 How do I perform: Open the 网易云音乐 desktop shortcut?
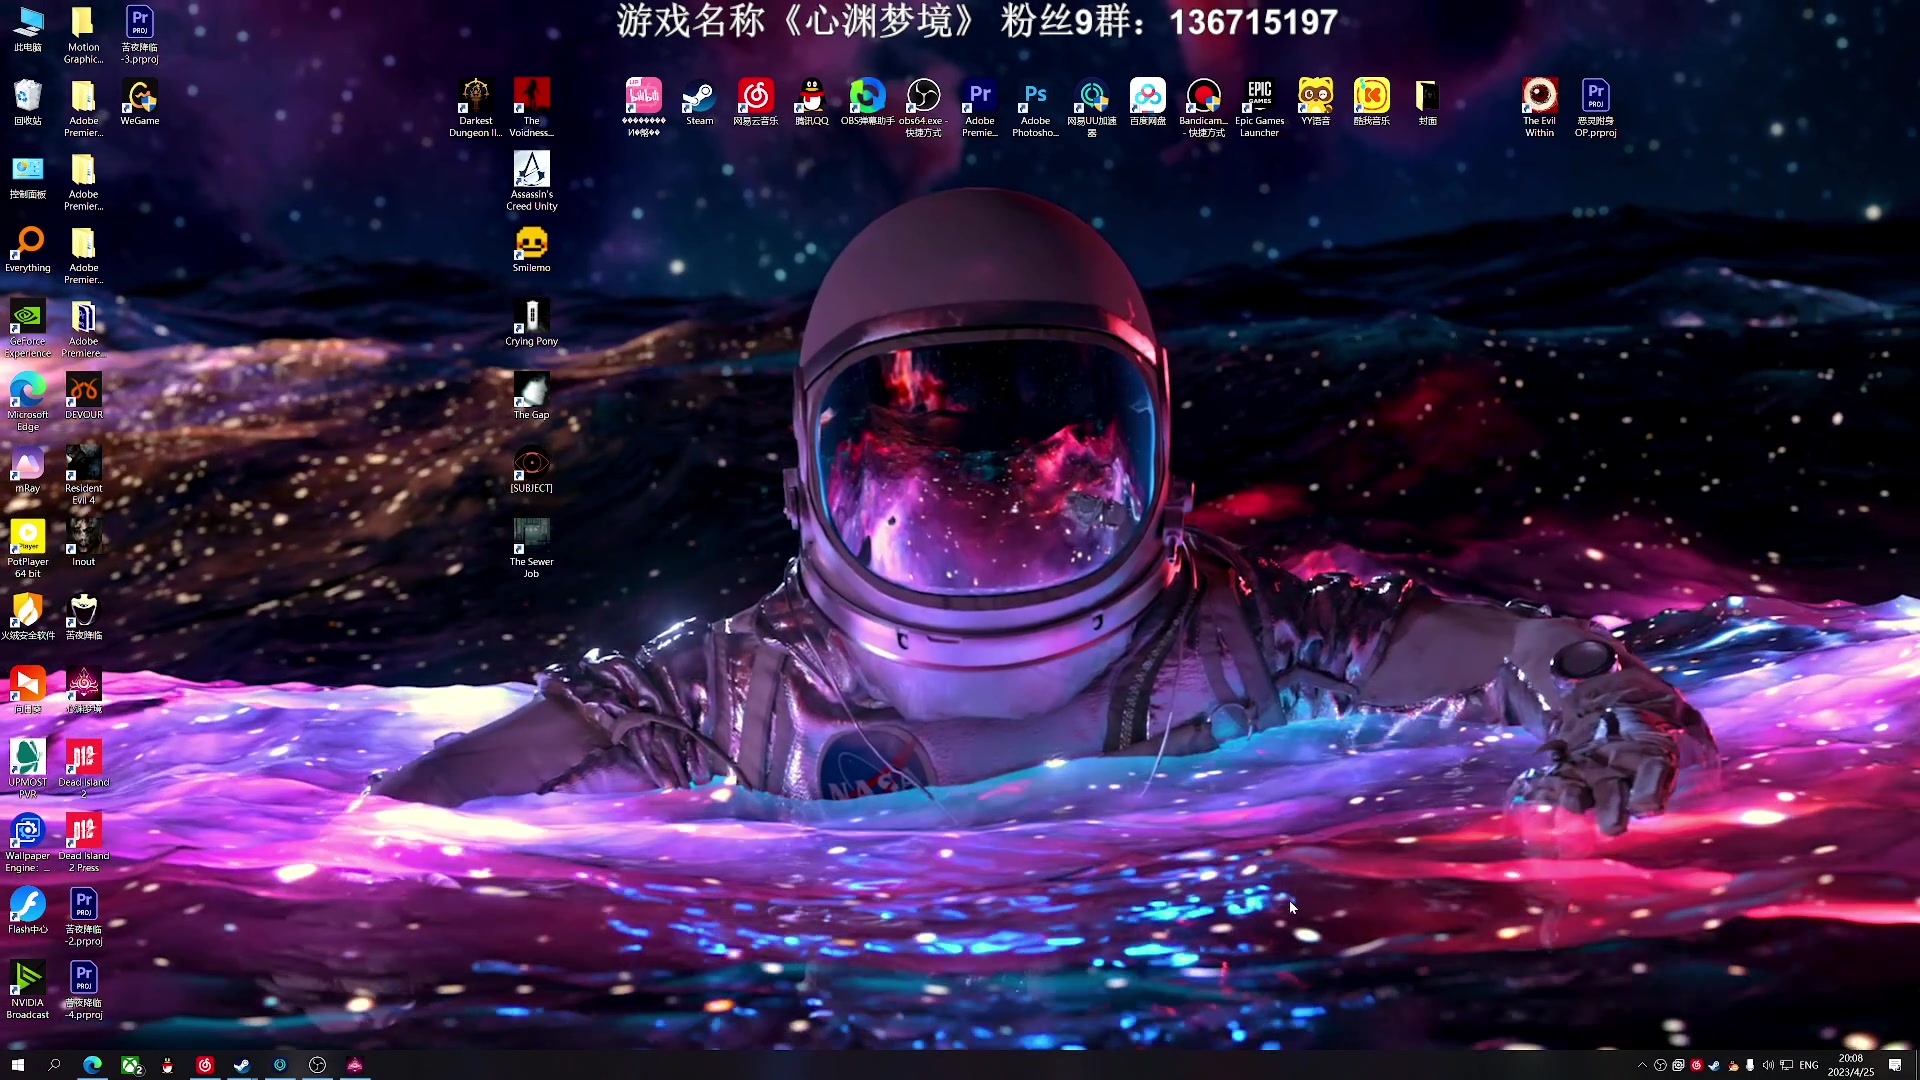click(x=755, y=103)
